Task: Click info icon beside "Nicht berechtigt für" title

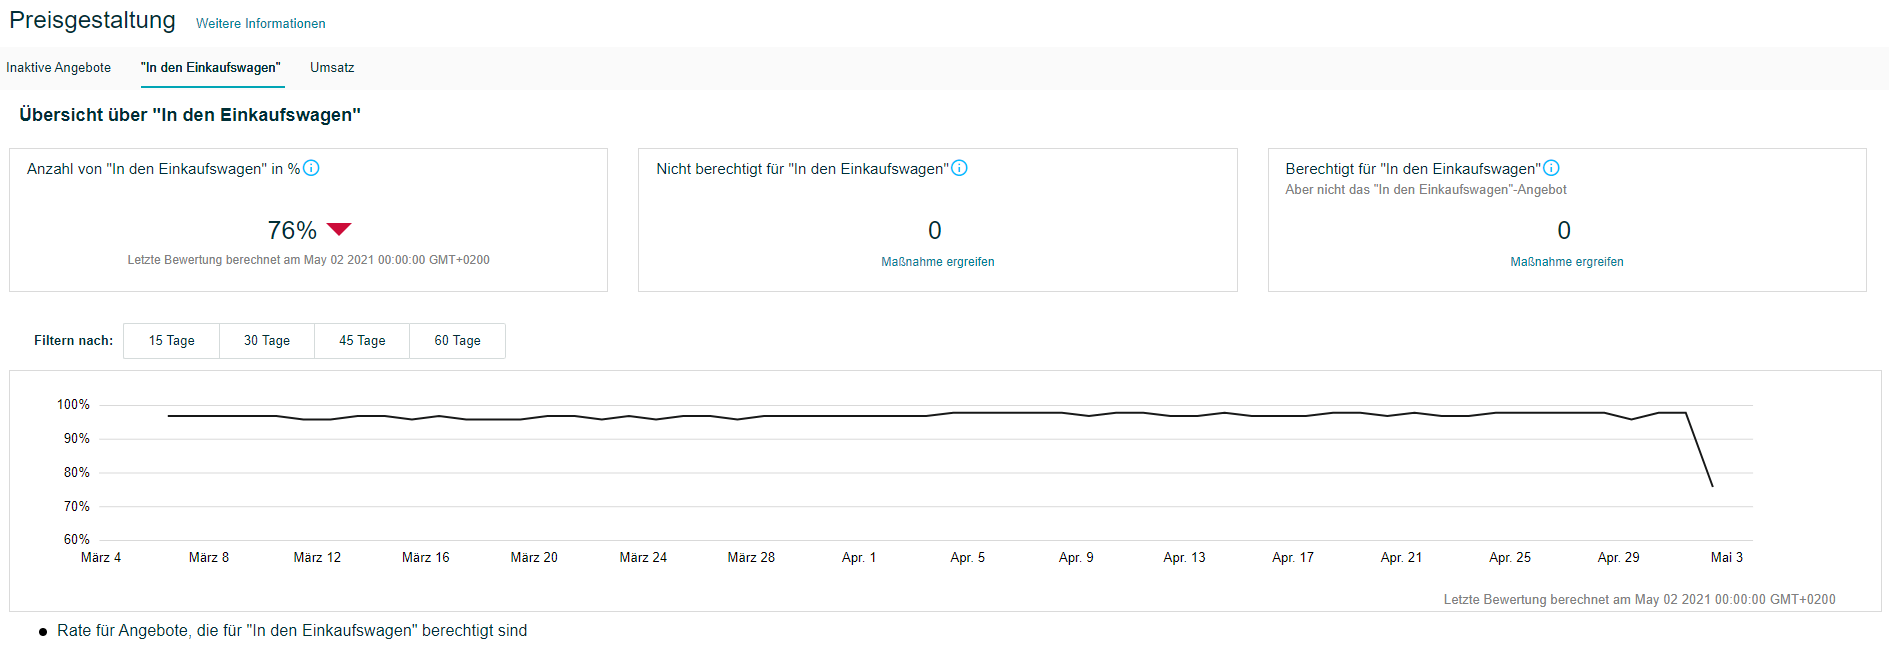Action: [x=959, y=168]
